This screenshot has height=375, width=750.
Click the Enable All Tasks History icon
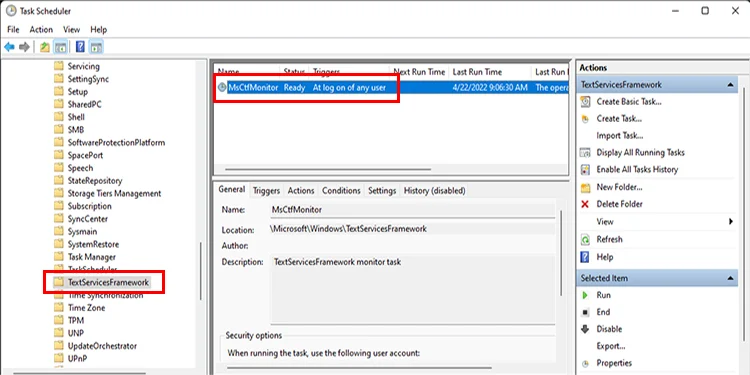pyautogui.click(x=585, y=170)
